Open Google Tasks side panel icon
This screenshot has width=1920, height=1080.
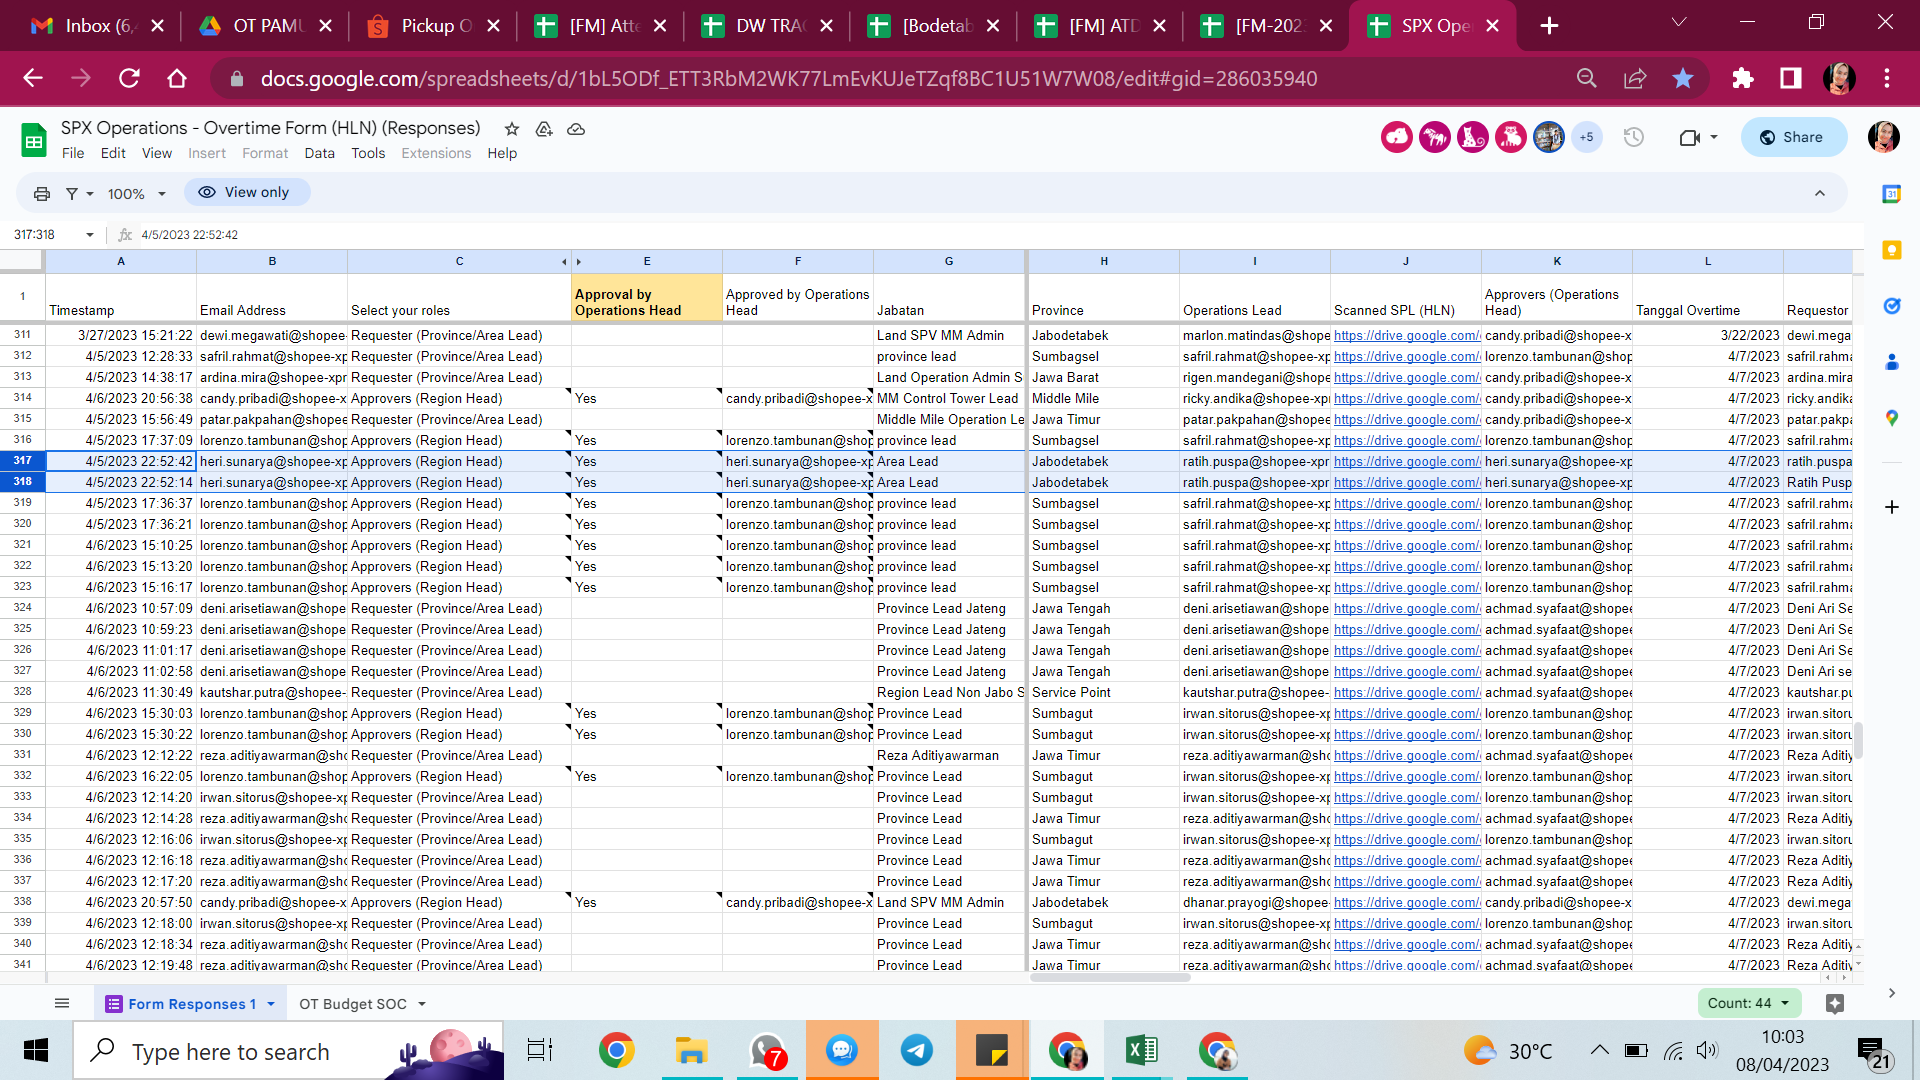pos(1891,306)
